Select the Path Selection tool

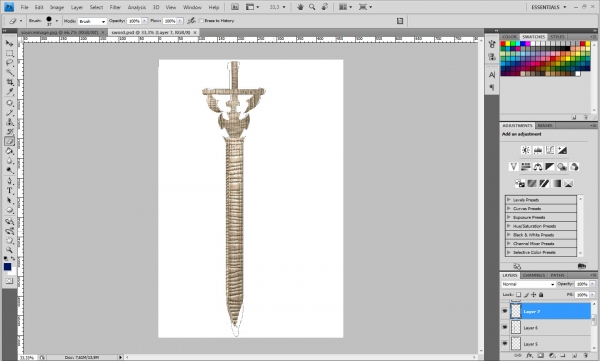coord(10,201)
